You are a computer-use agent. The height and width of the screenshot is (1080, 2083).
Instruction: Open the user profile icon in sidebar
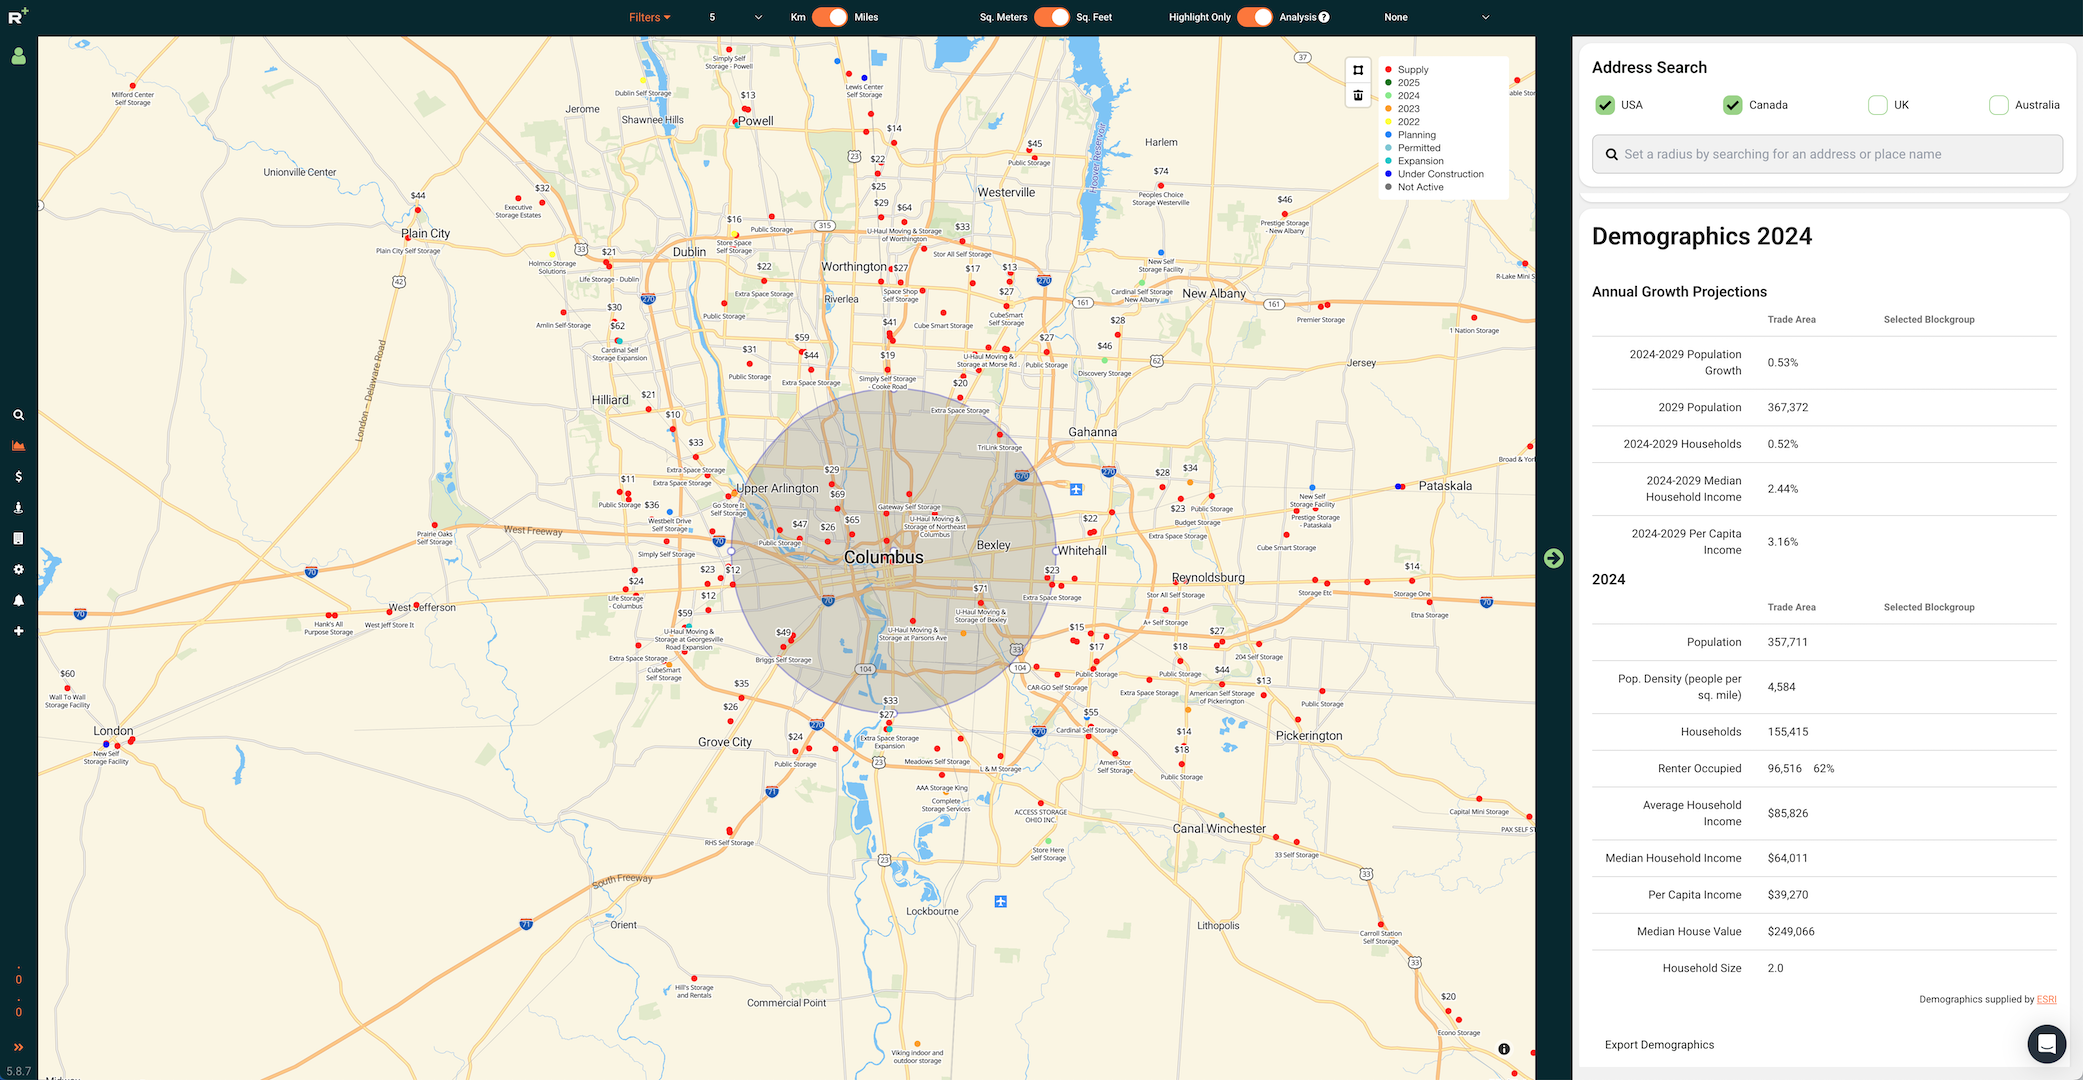tap(18, 57)
